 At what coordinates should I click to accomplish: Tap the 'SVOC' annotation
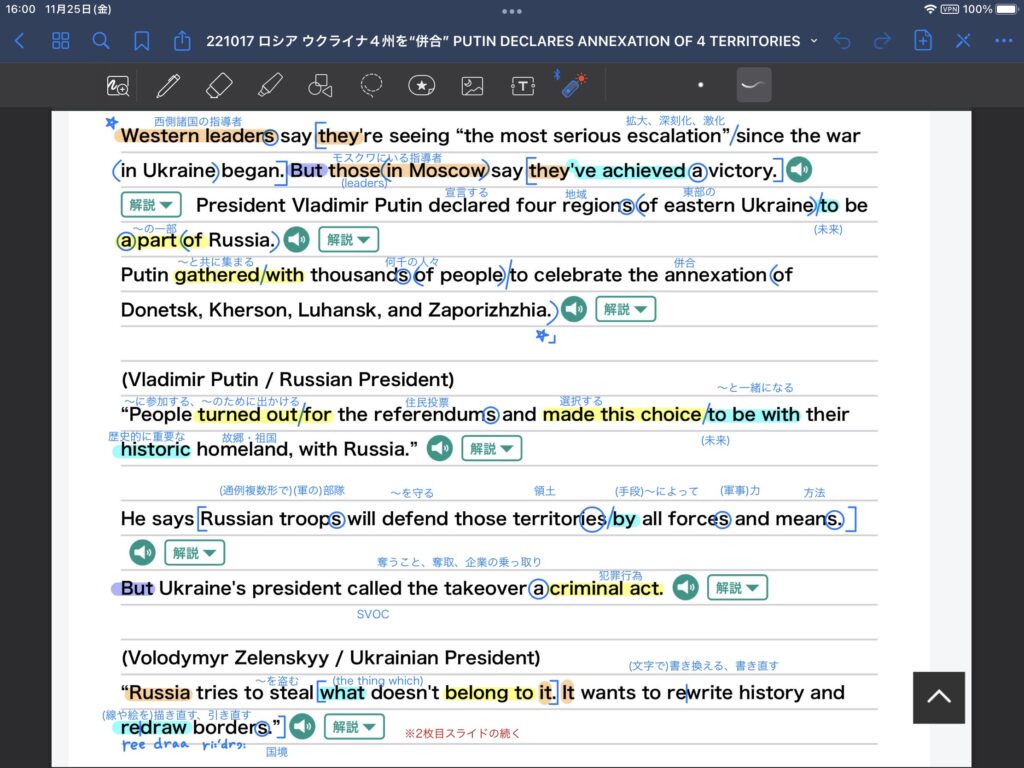tap(373, 614)
